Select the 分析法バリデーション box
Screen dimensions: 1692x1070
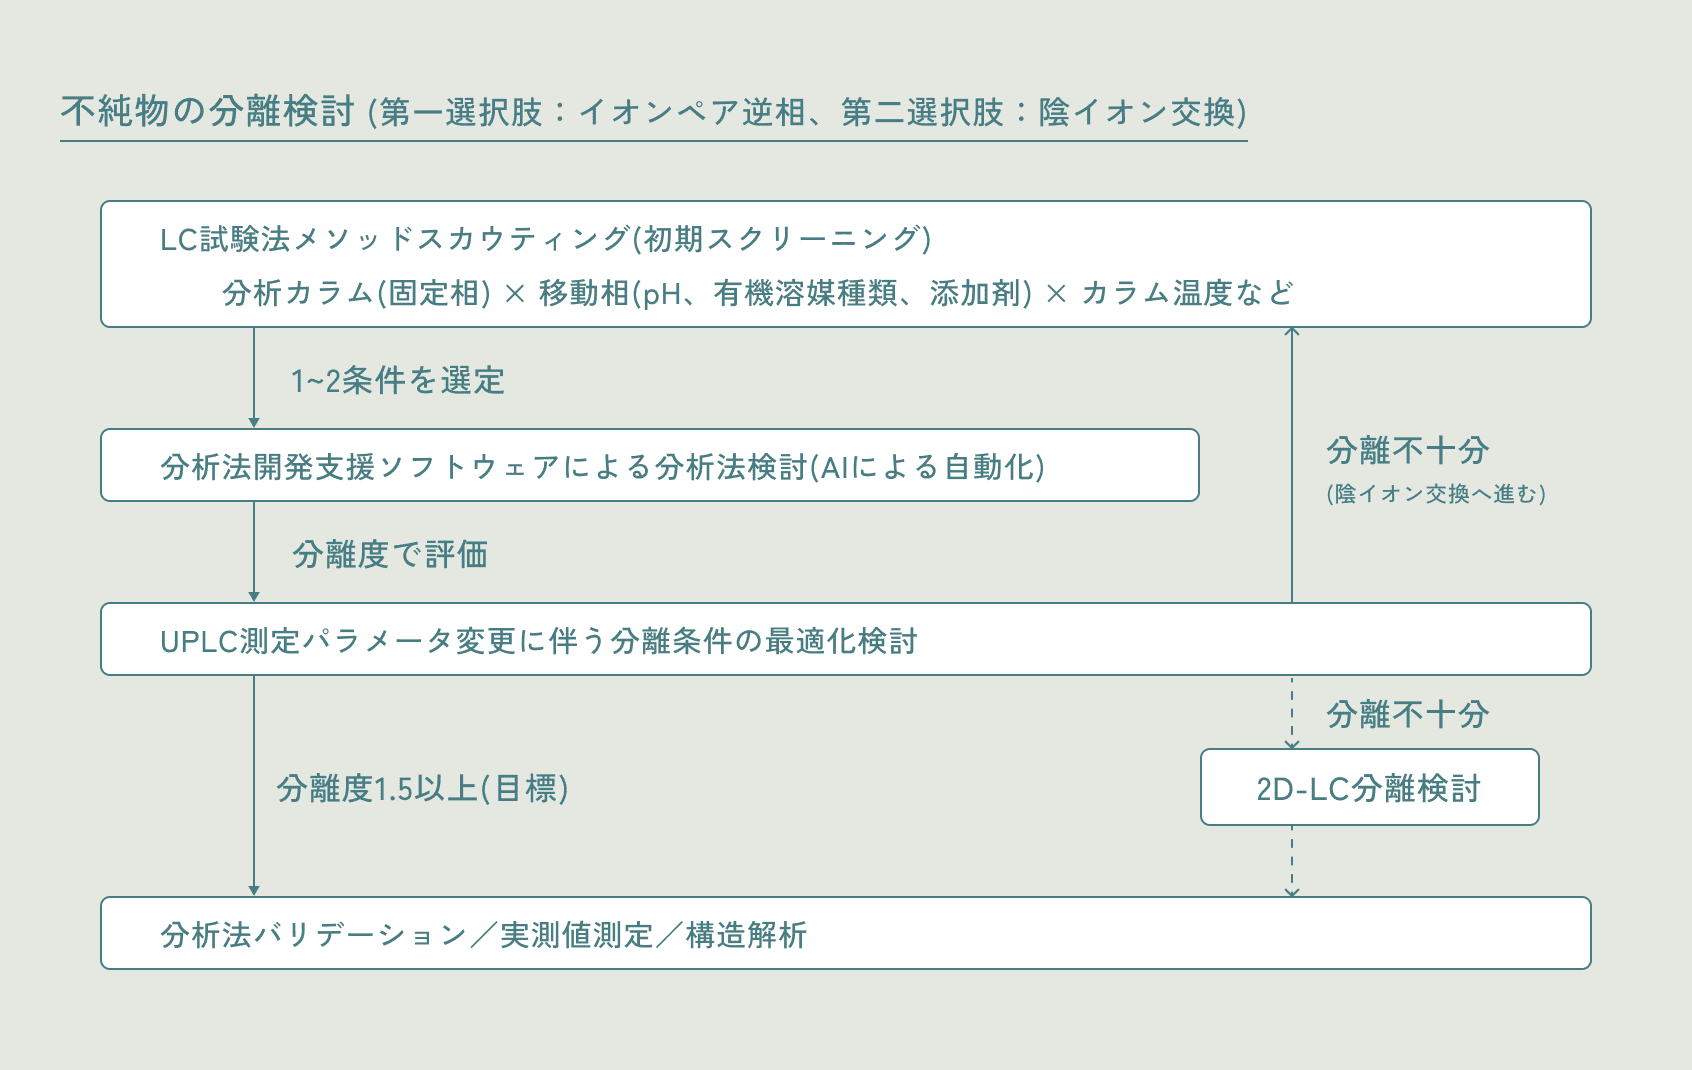pos(845,933)
